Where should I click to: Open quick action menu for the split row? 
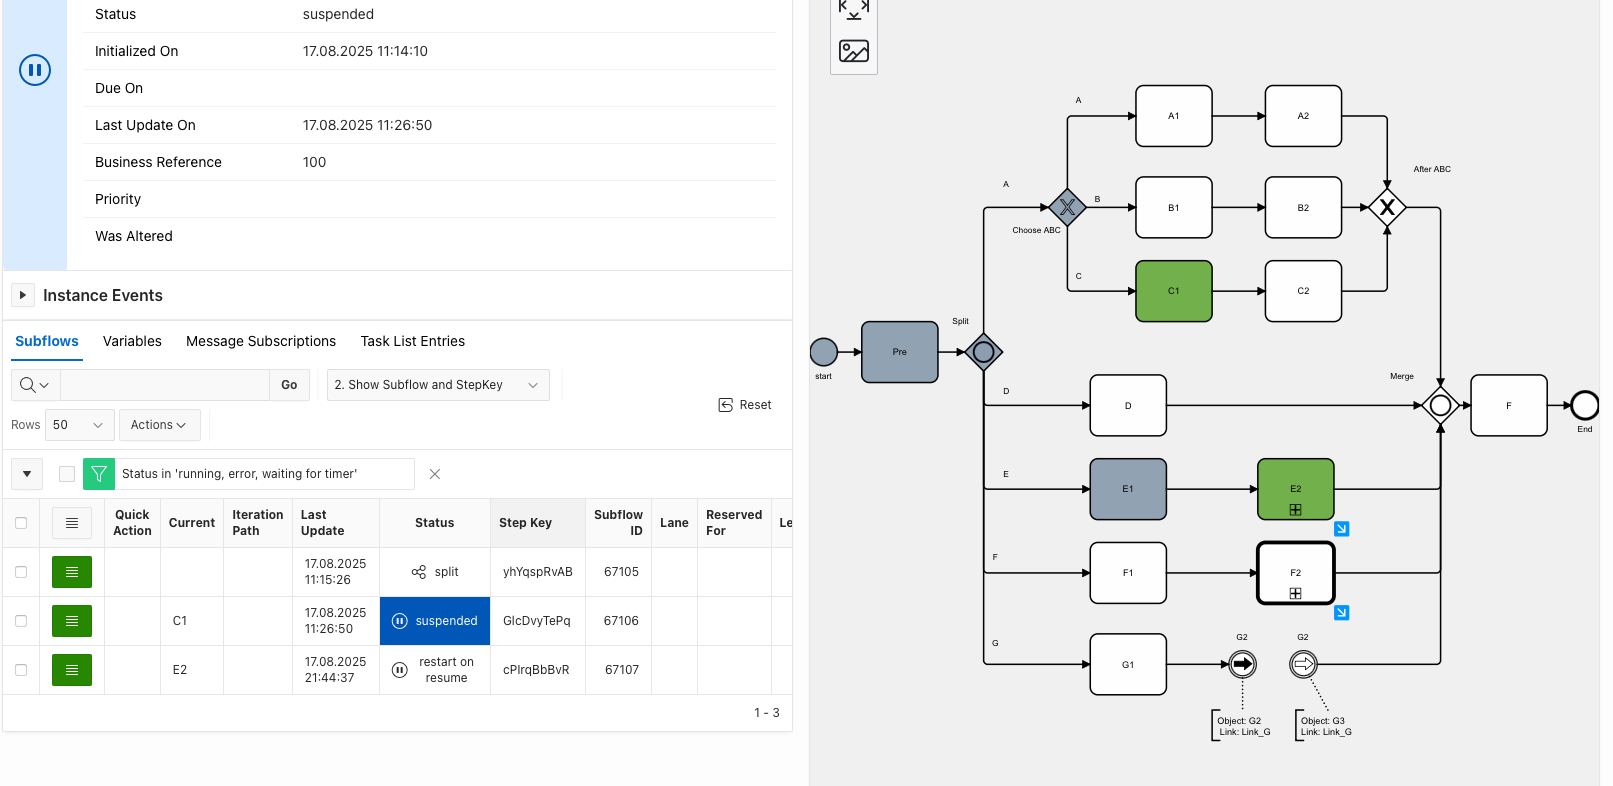click(x=72, y=572)
